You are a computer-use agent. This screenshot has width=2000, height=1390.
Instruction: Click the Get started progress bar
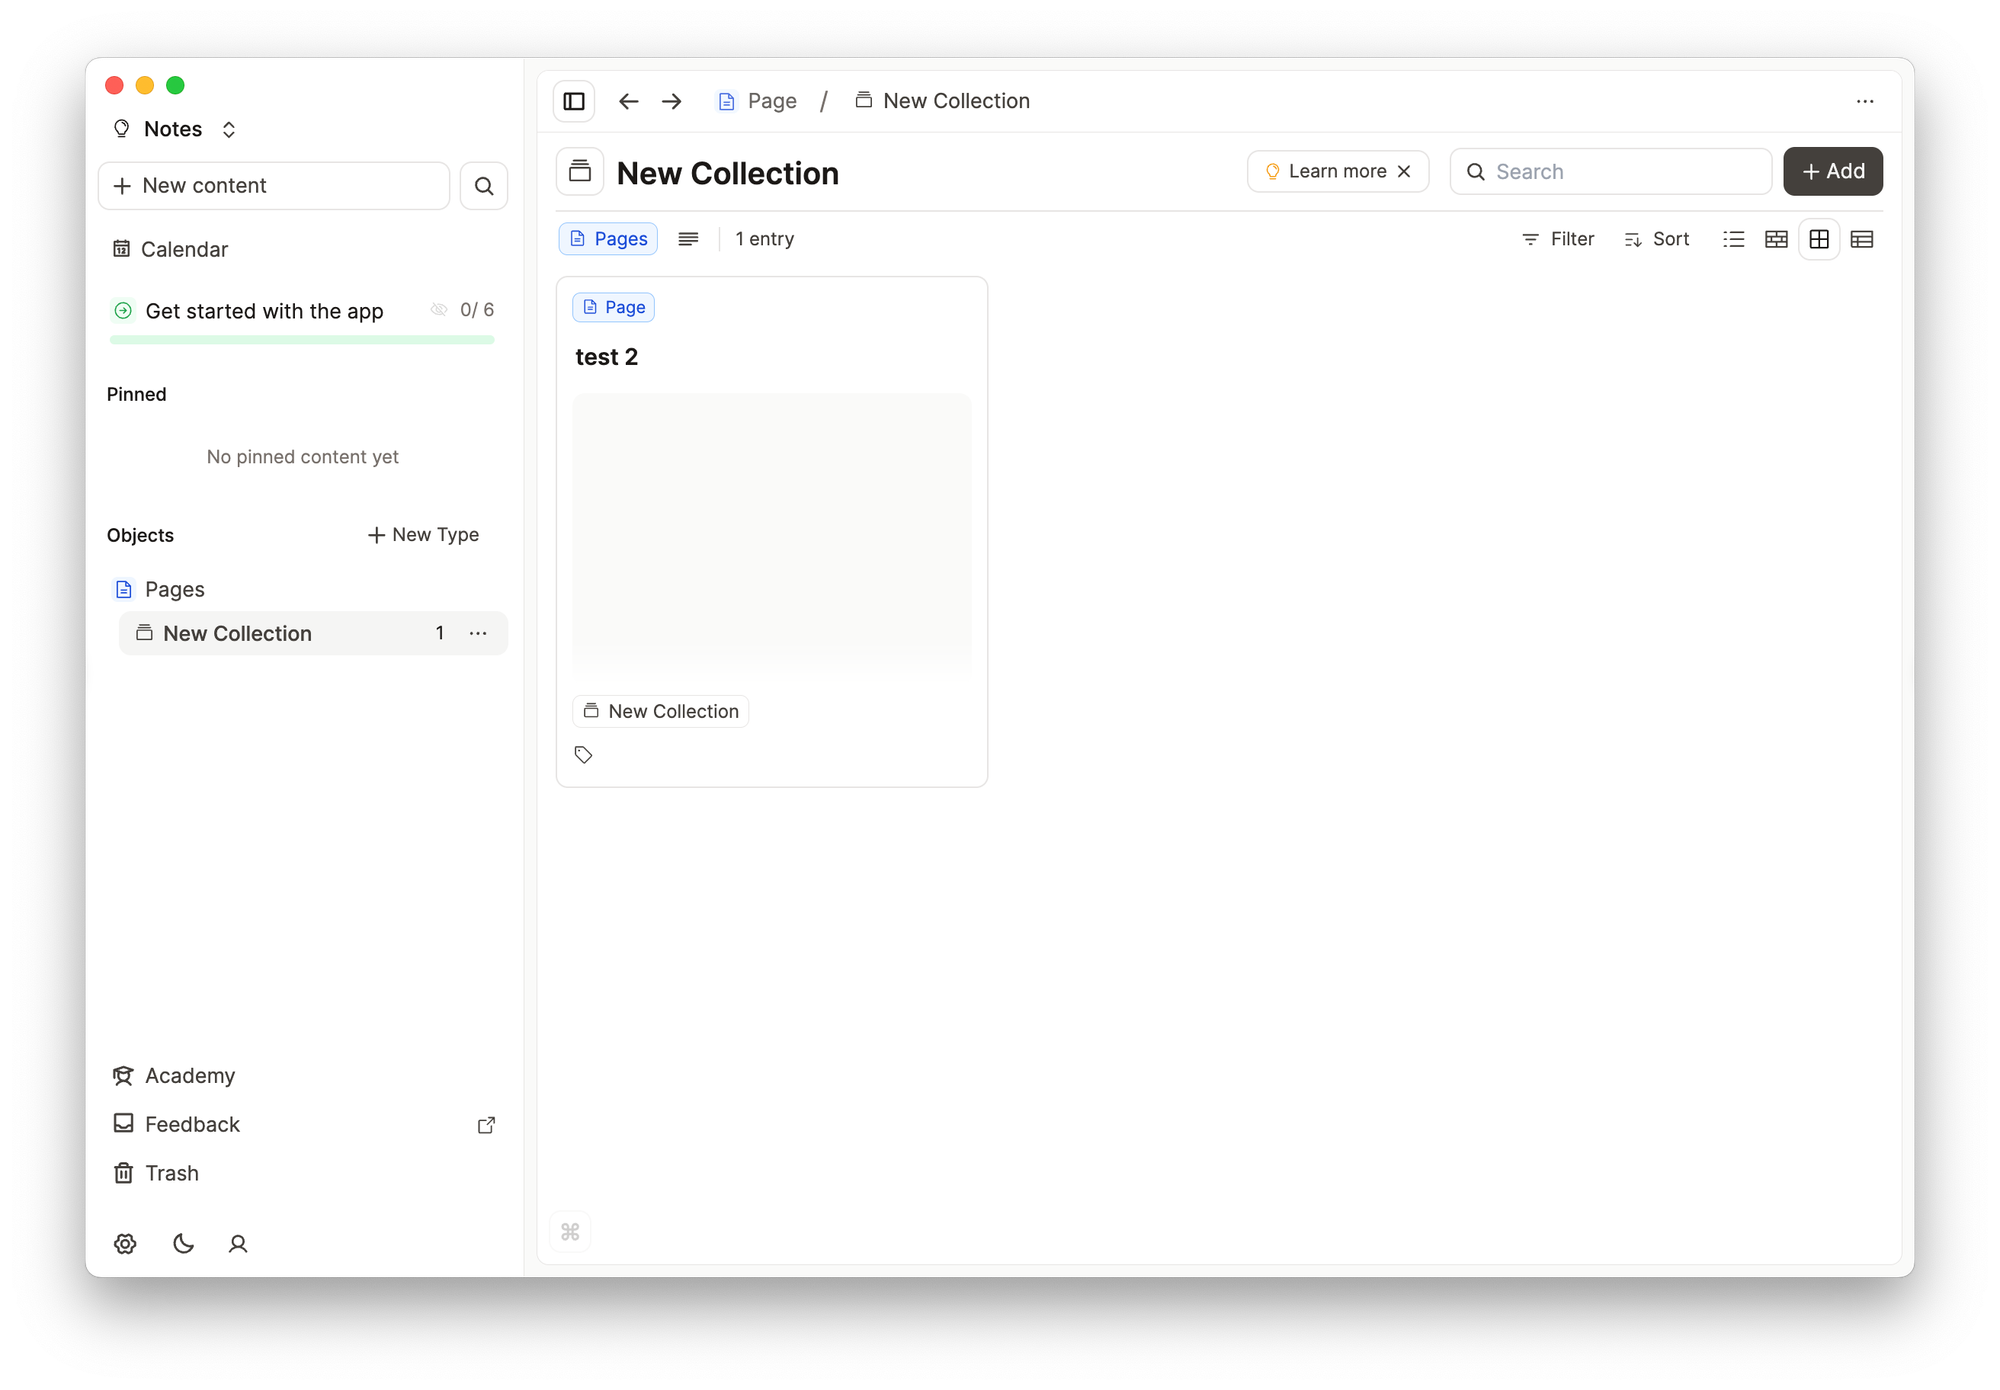point(302,340)
